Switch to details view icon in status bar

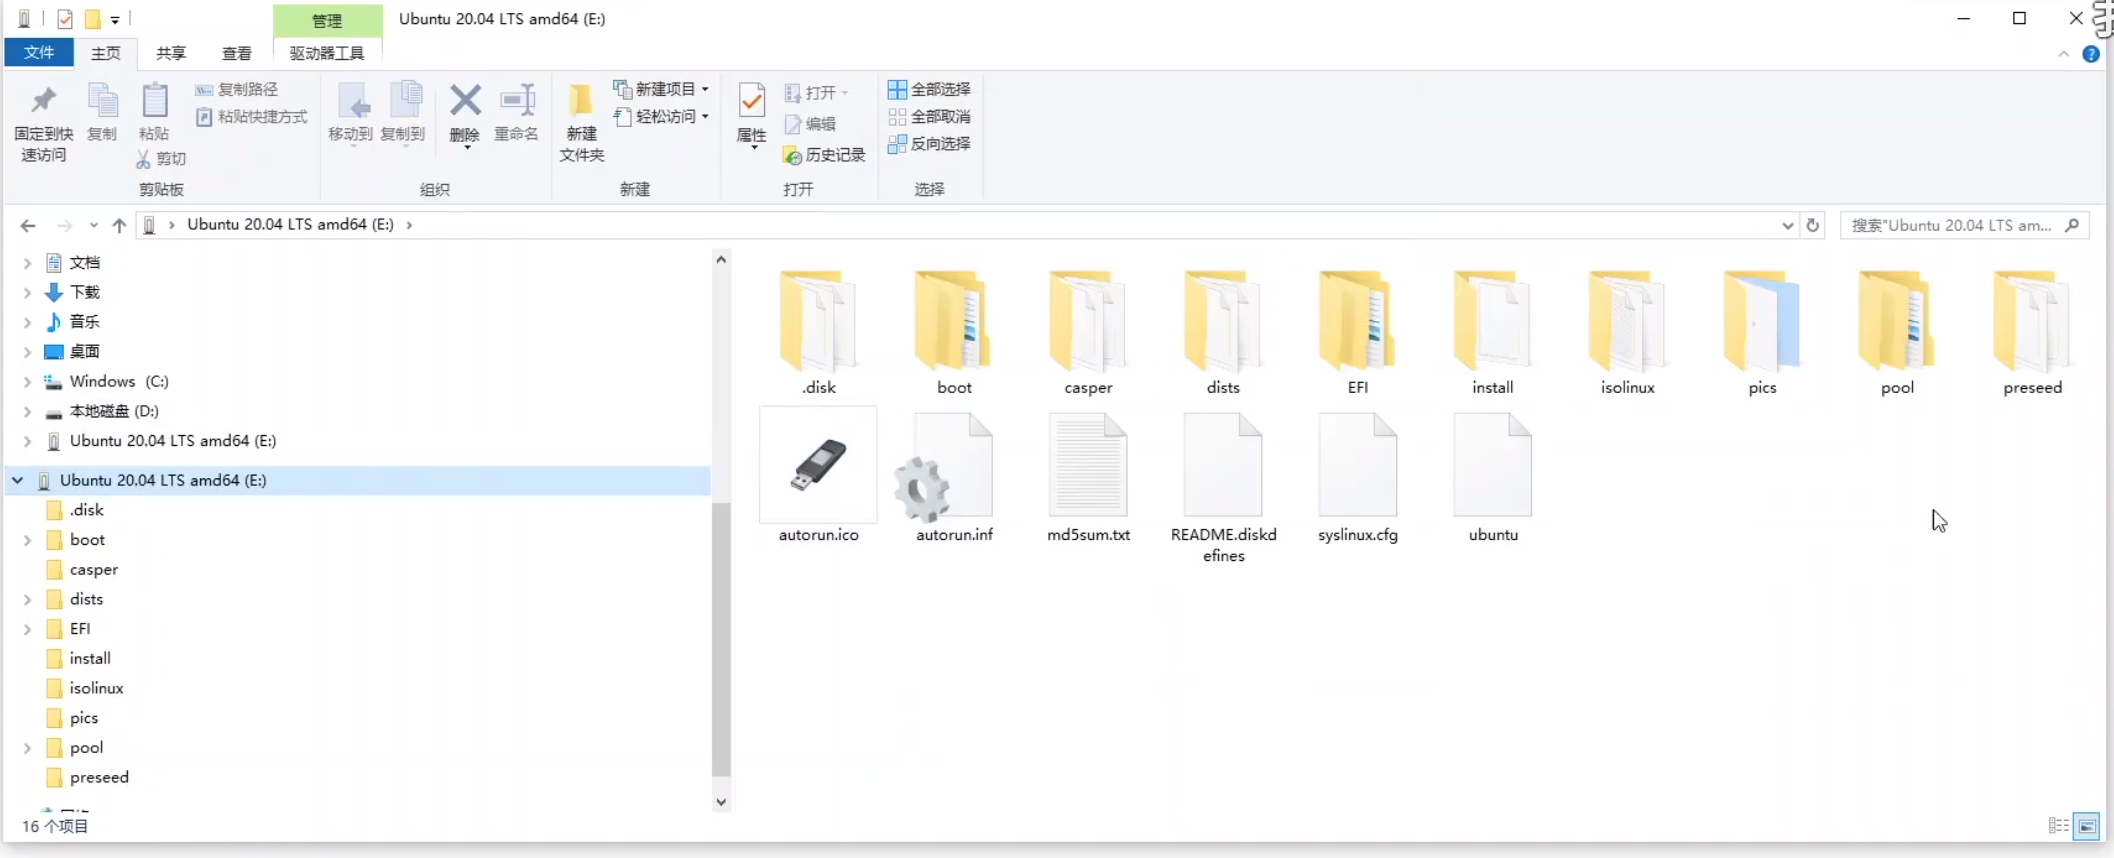click(x=2058, y=826)
